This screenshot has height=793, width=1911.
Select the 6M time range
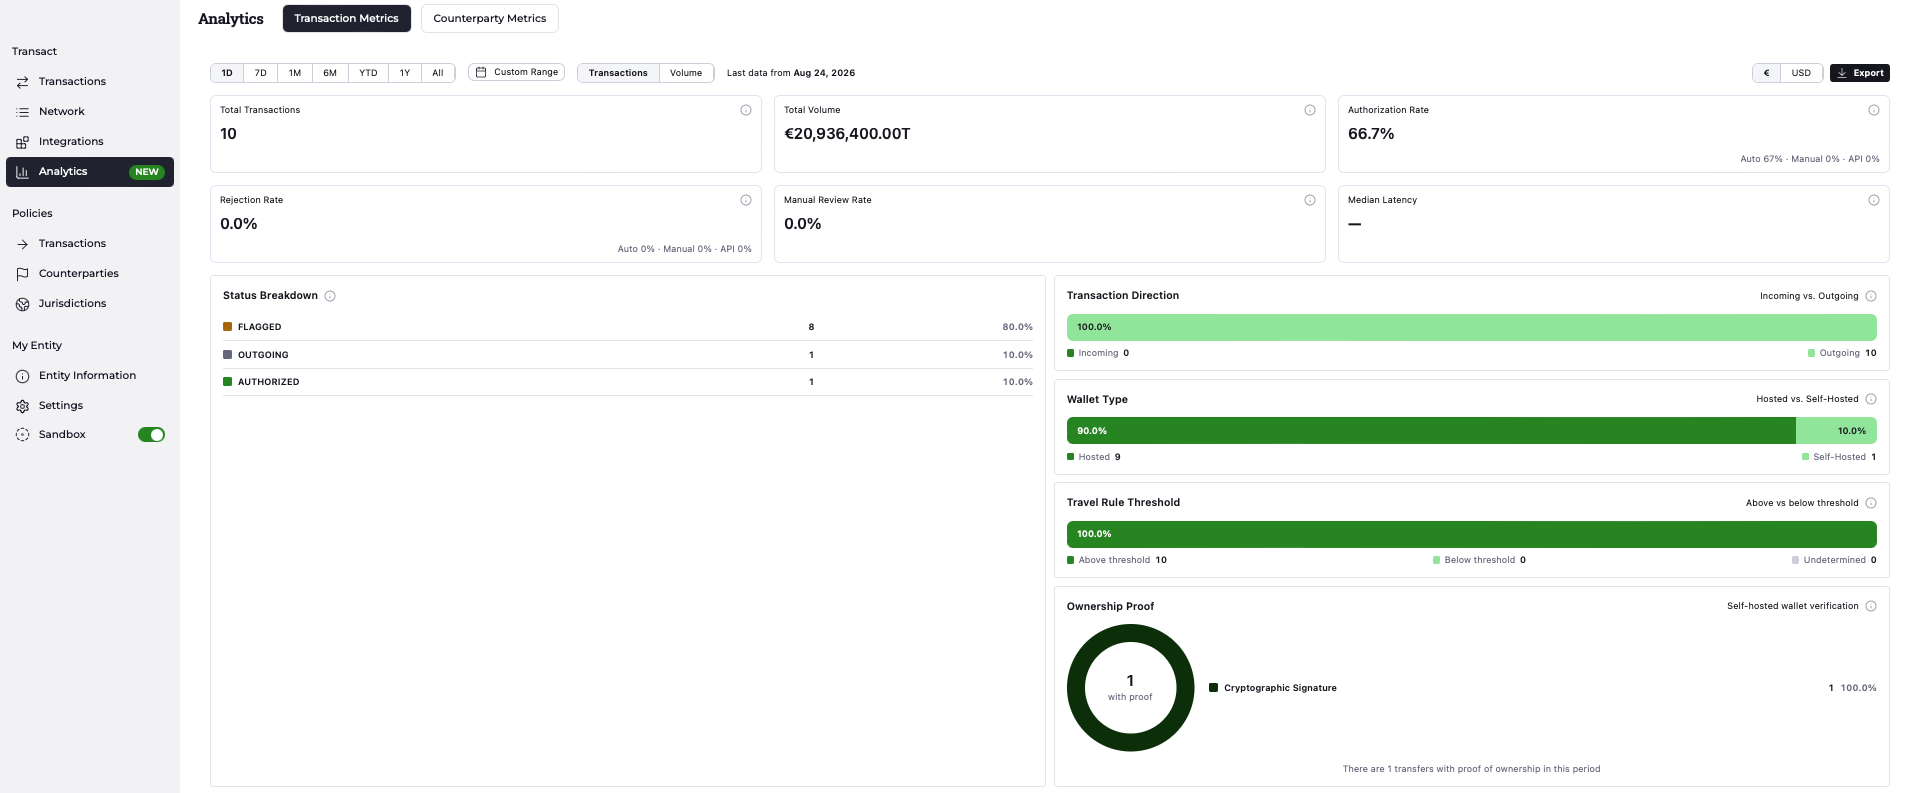330,73
